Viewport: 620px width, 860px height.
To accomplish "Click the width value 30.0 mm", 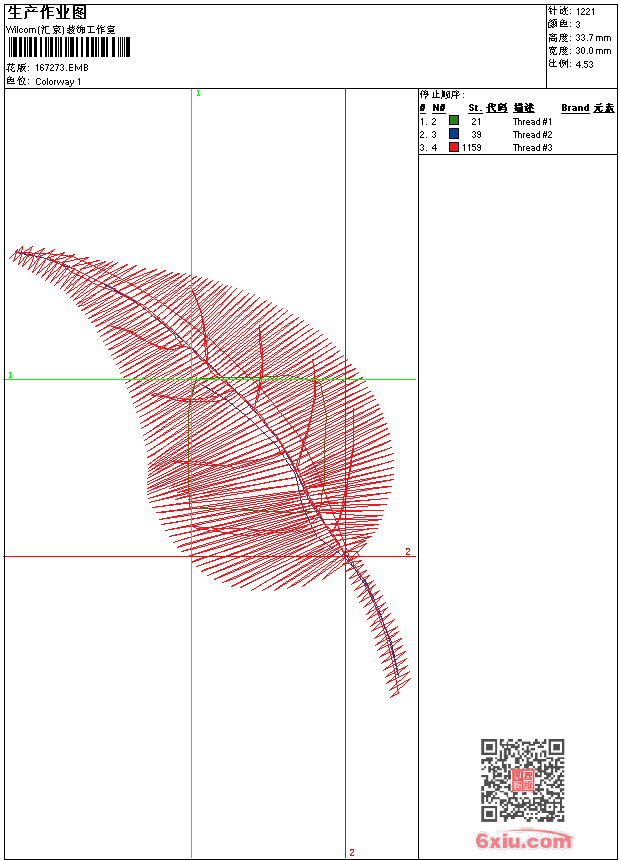I will tap(593, 51).
